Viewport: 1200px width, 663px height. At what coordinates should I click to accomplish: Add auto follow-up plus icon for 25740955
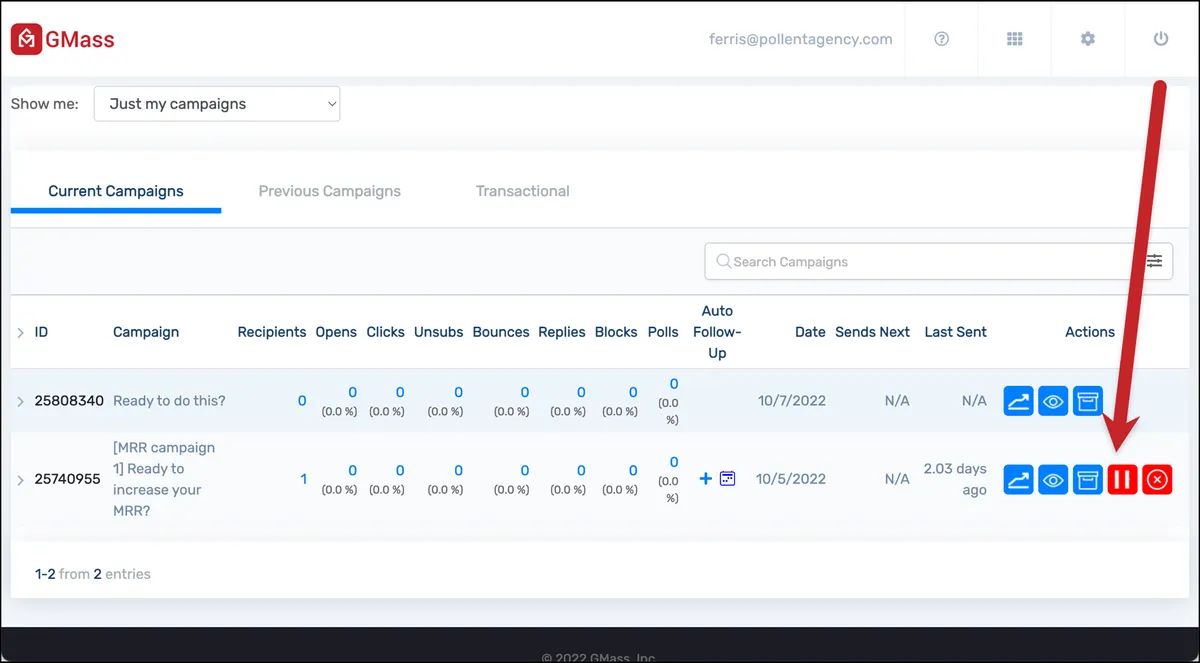point(706,479)
